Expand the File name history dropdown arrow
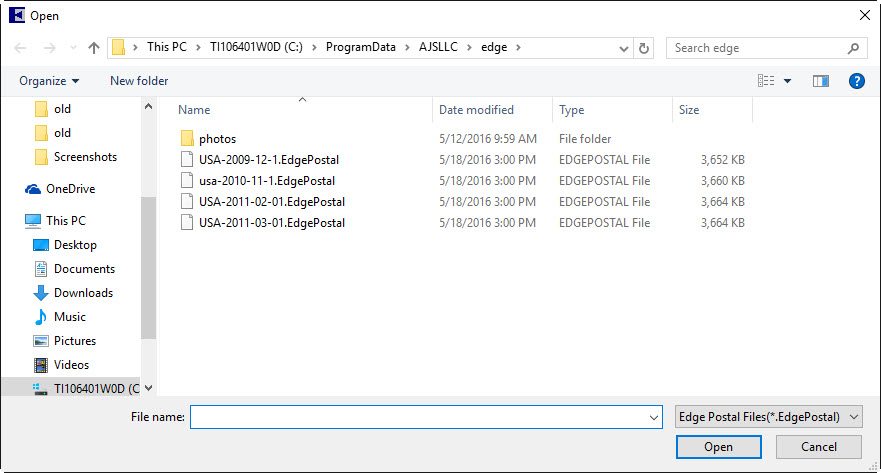 (654, 417)
